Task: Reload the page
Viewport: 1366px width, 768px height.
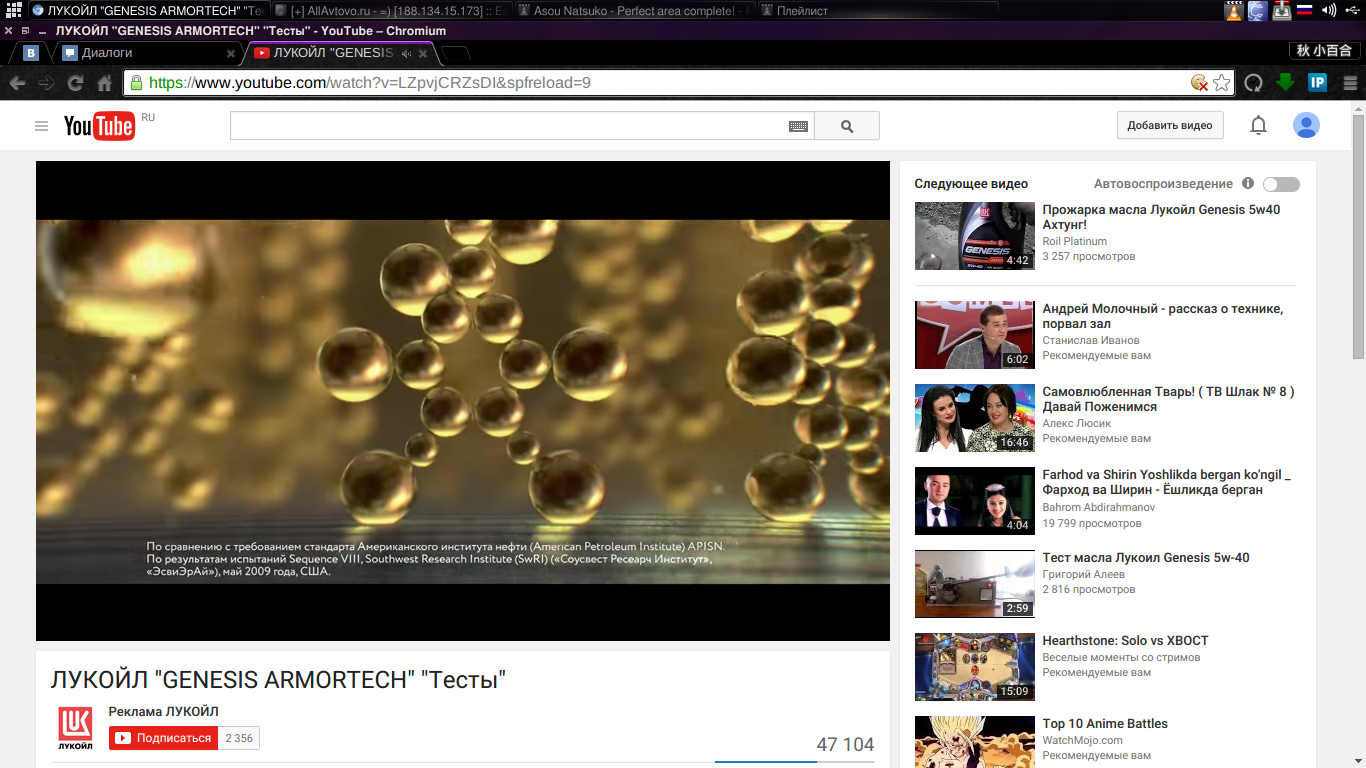Action: pyautogui.click(x=75, y=83)
